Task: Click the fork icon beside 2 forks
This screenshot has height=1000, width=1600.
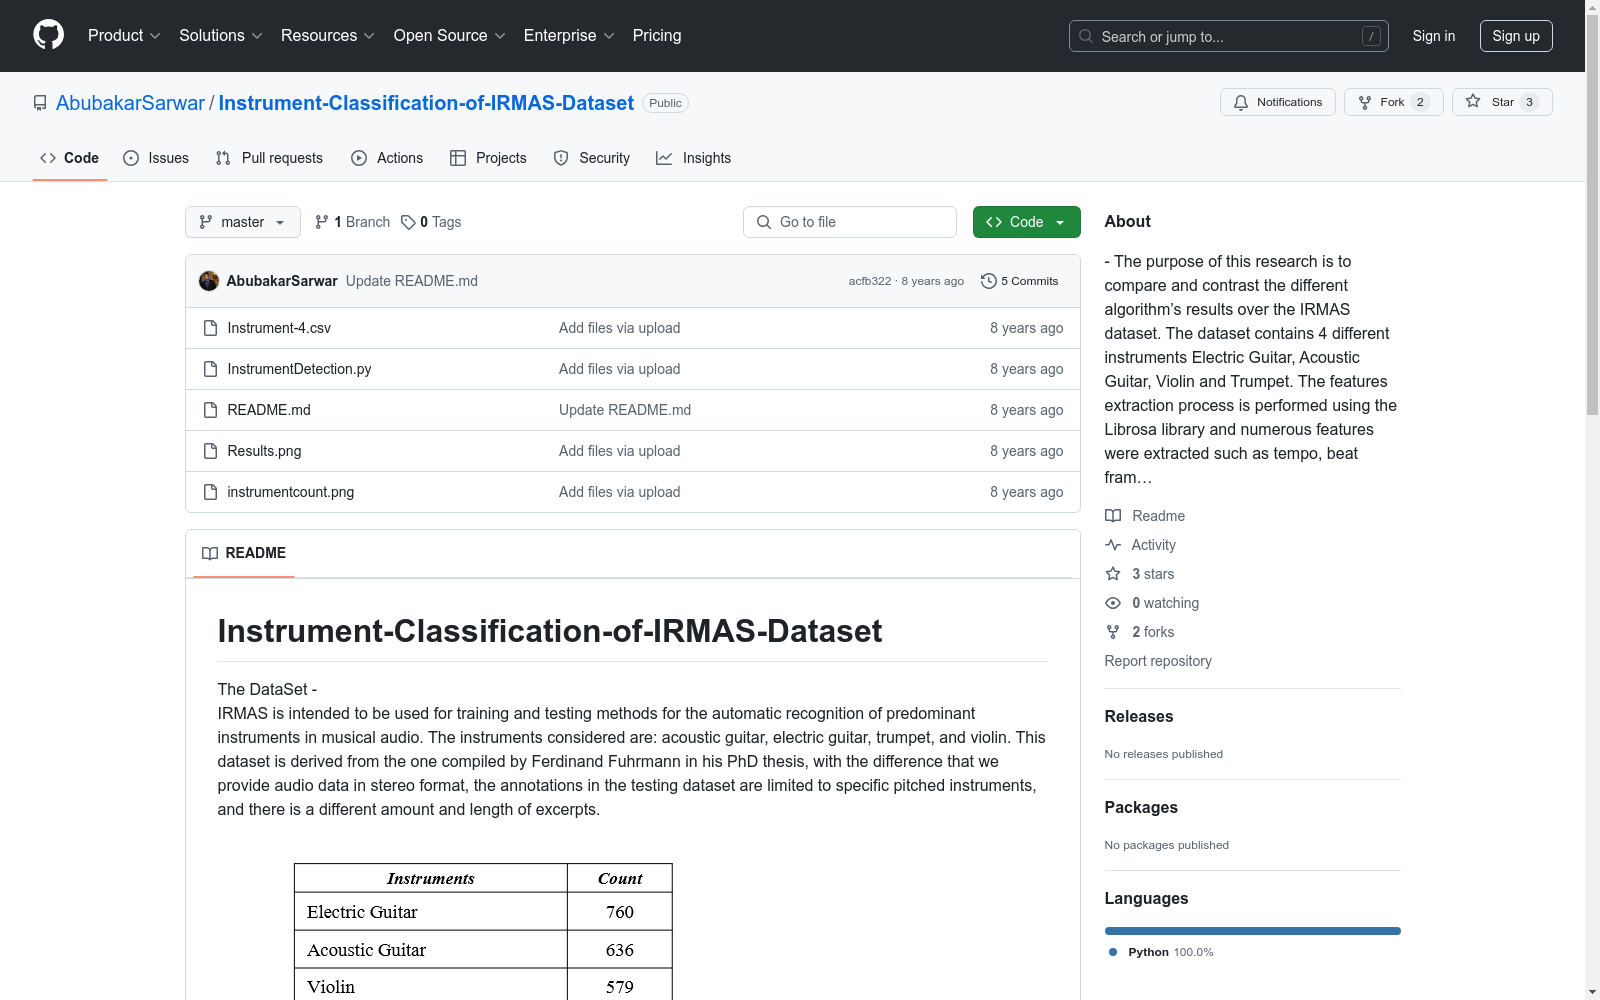Action: coord(1113,632)
